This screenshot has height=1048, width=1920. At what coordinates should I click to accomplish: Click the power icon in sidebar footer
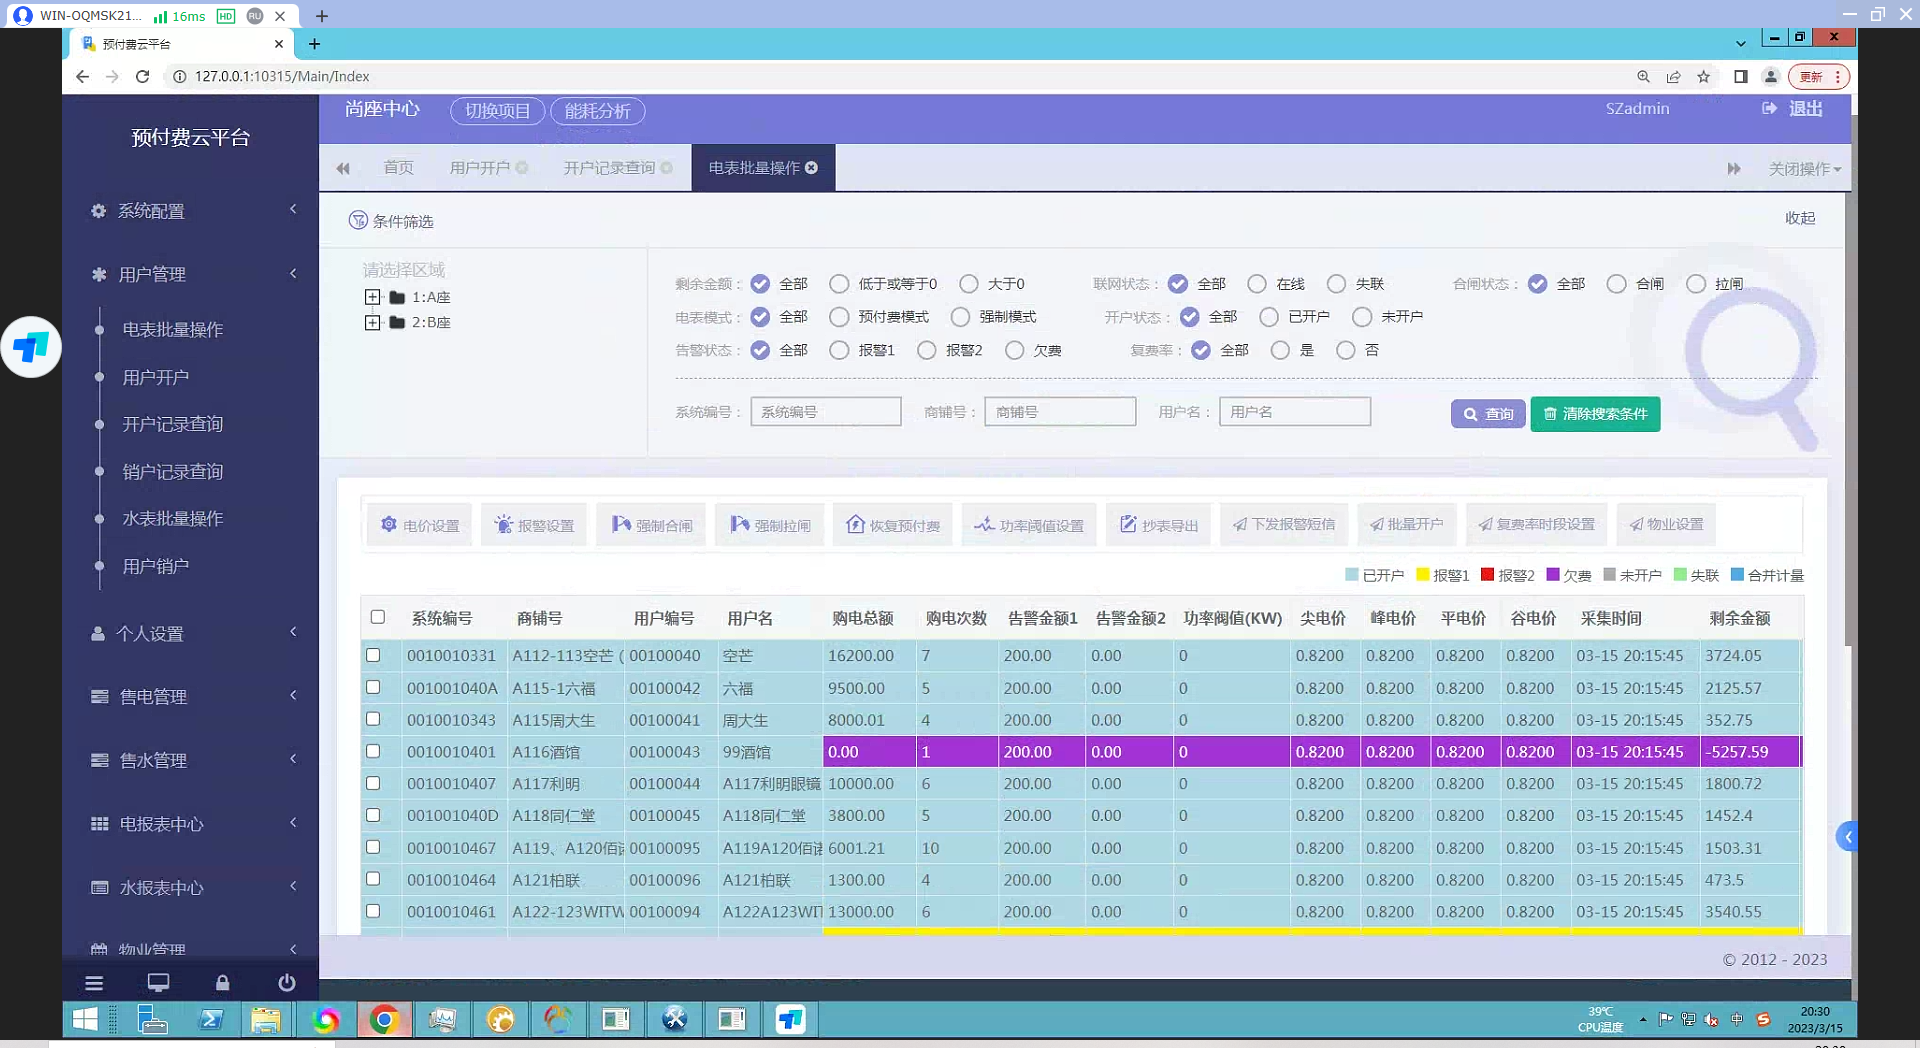click(x=286, y=983)
